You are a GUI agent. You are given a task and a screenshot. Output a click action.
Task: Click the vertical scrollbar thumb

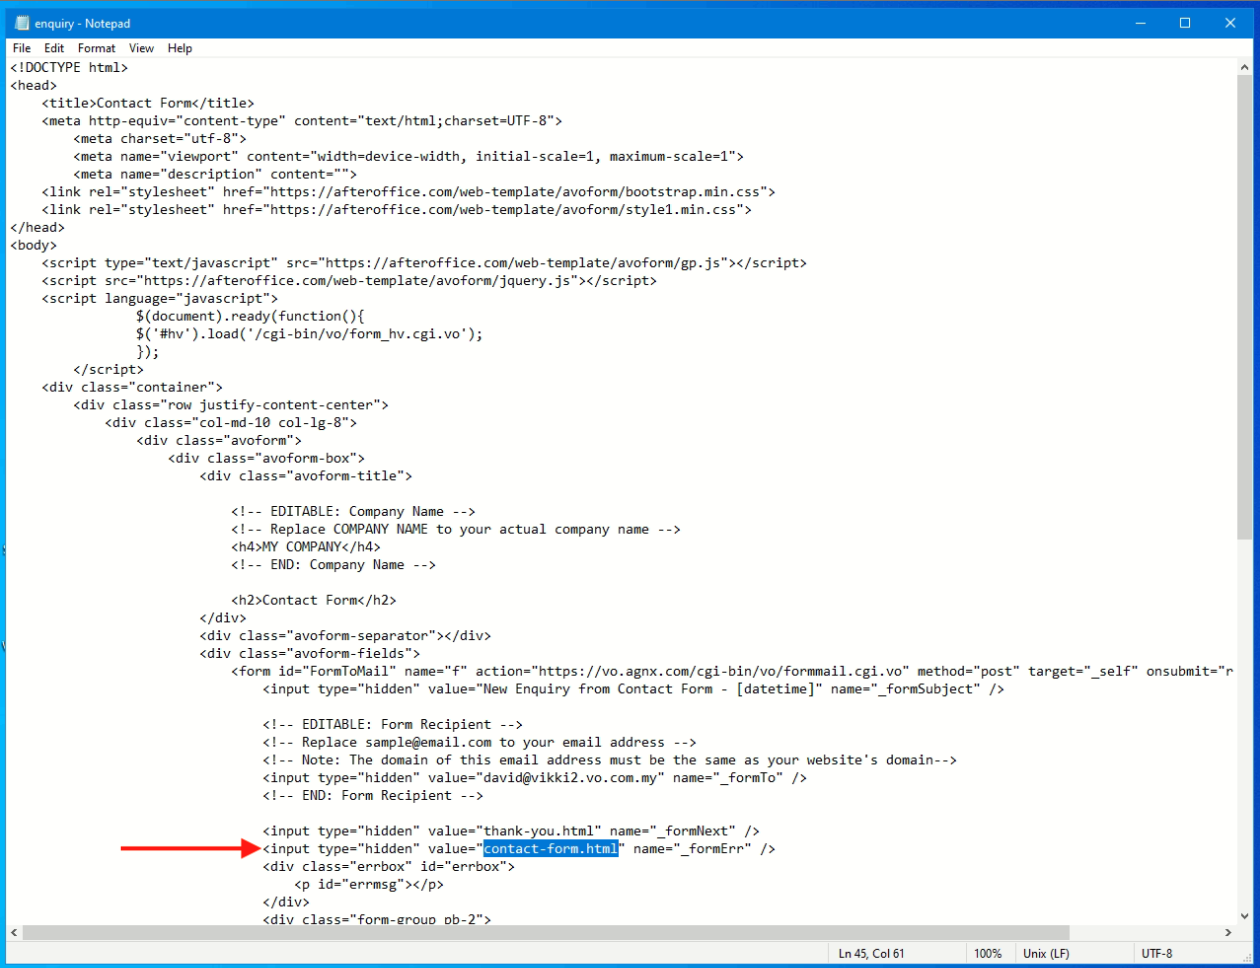point(1244,300)
